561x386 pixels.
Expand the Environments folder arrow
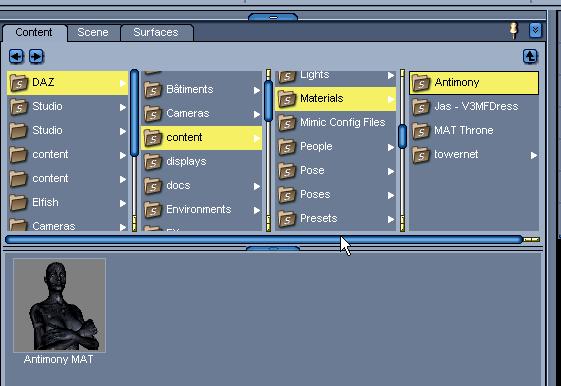tap(257, 210)
